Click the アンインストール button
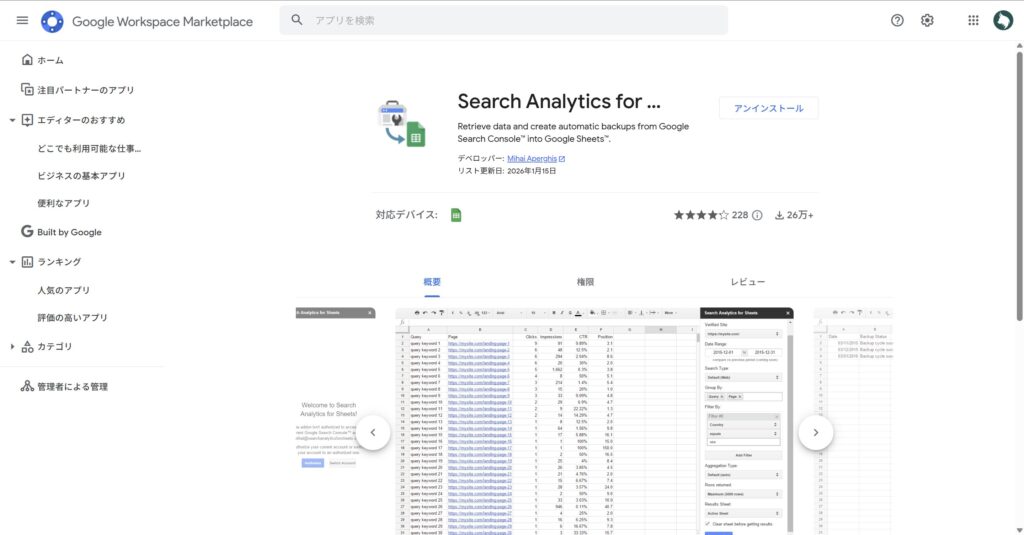Viewport: 1024px width, 535px height. (768, 108)
